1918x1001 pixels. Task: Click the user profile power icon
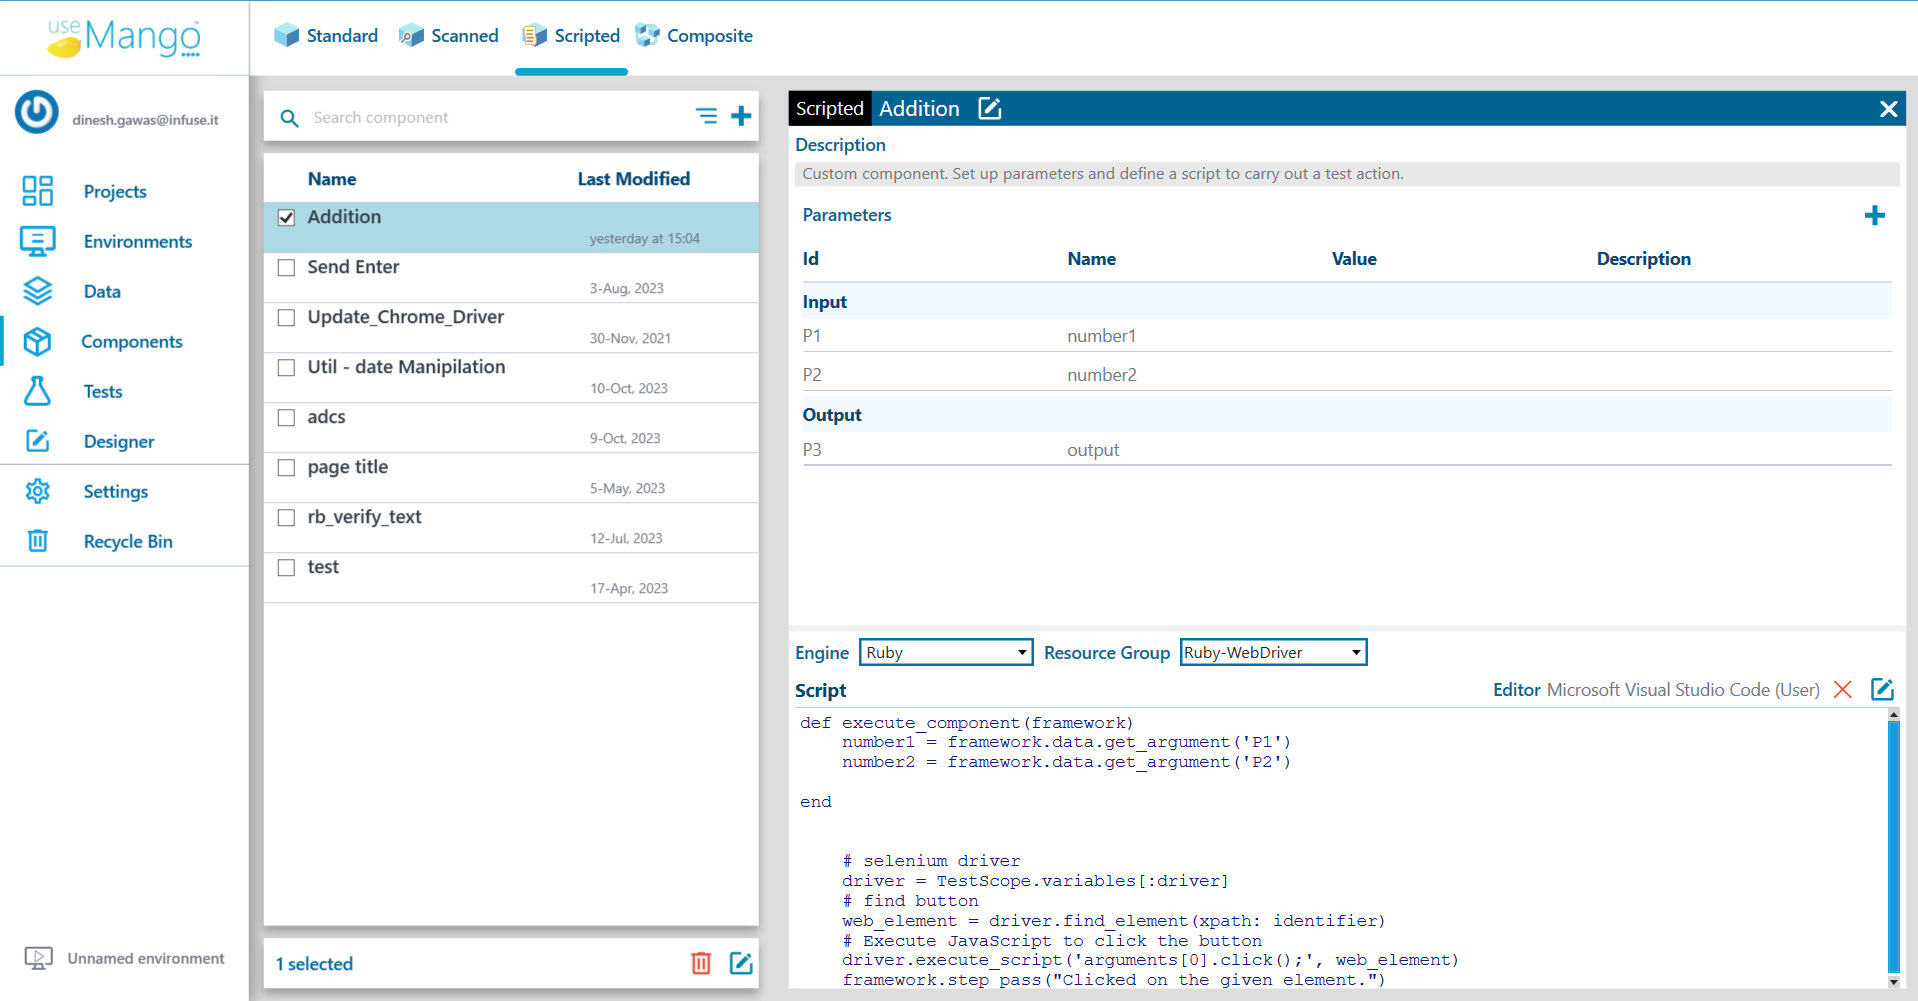[x=37, y=112]
